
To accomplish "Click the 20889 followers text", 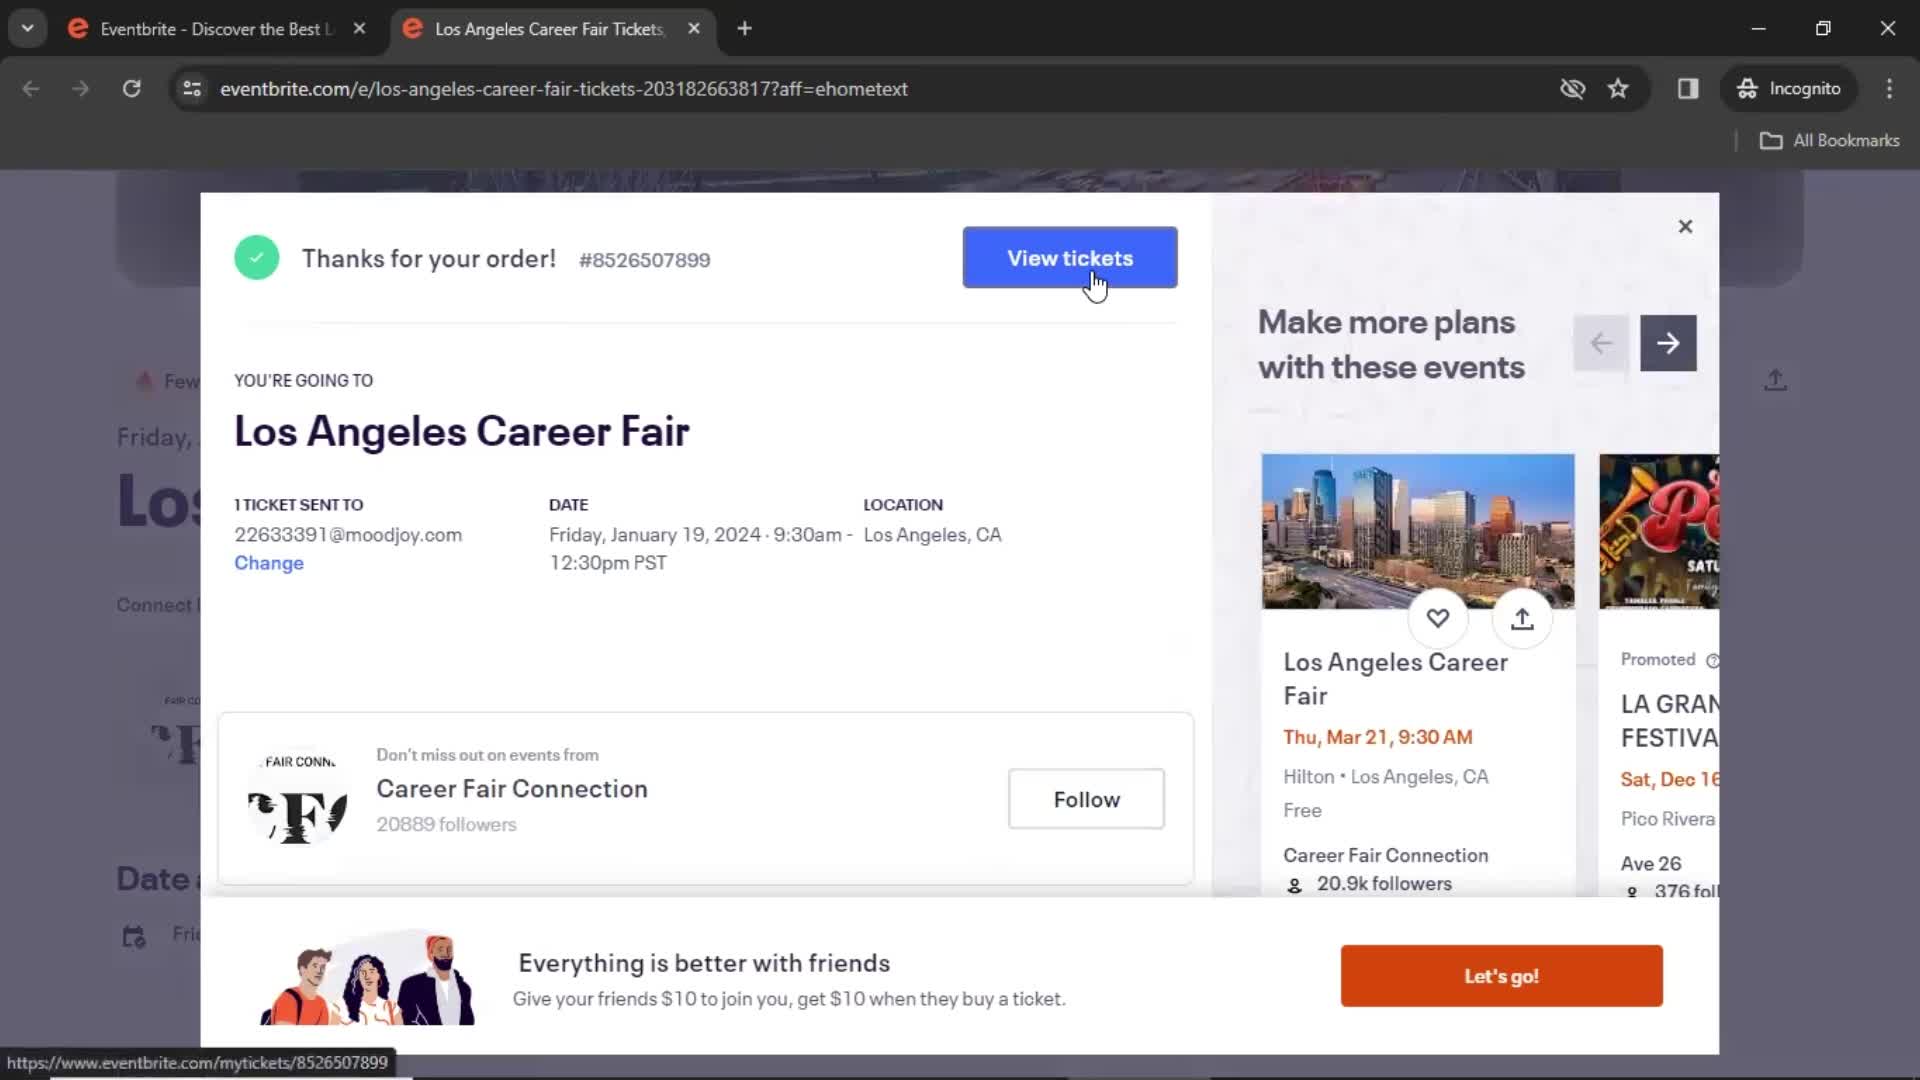I will pyautogui.click(x=446, y=825).
